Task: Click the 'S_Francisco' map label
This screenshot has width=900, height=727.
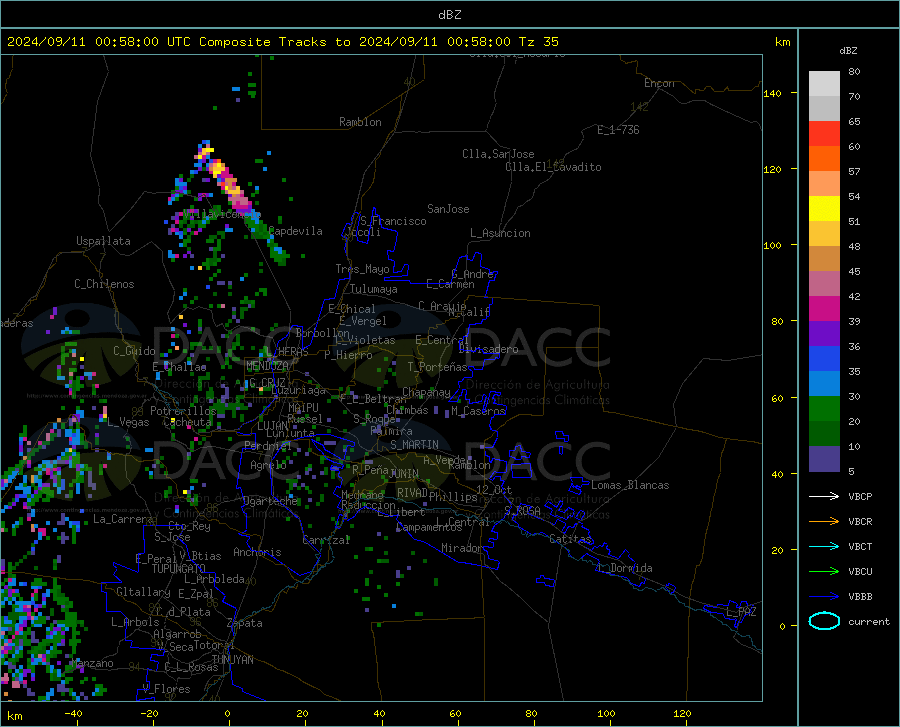Action: 393,221
